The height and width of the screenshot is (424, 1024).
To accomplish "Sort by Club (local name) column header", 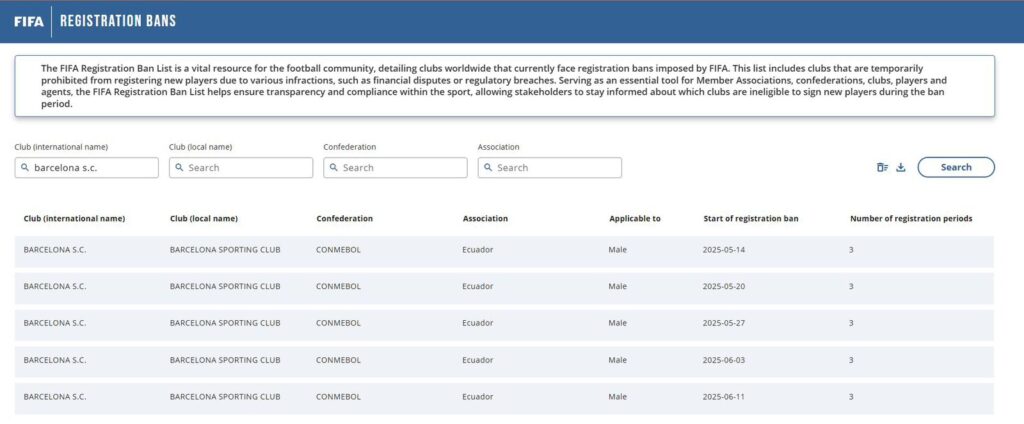I will (x=204, y=219).
